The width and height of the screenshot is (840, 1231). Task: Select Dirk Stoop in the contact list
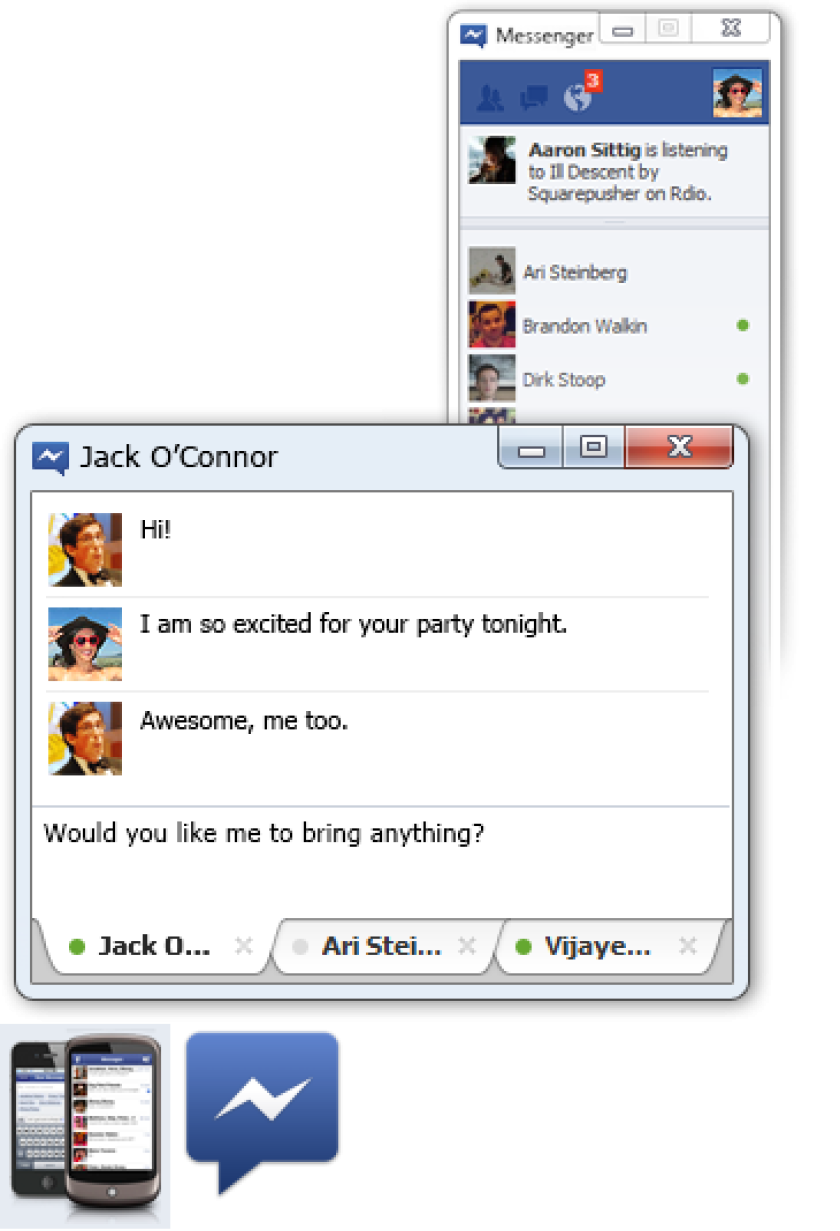[x=613, y=379]
